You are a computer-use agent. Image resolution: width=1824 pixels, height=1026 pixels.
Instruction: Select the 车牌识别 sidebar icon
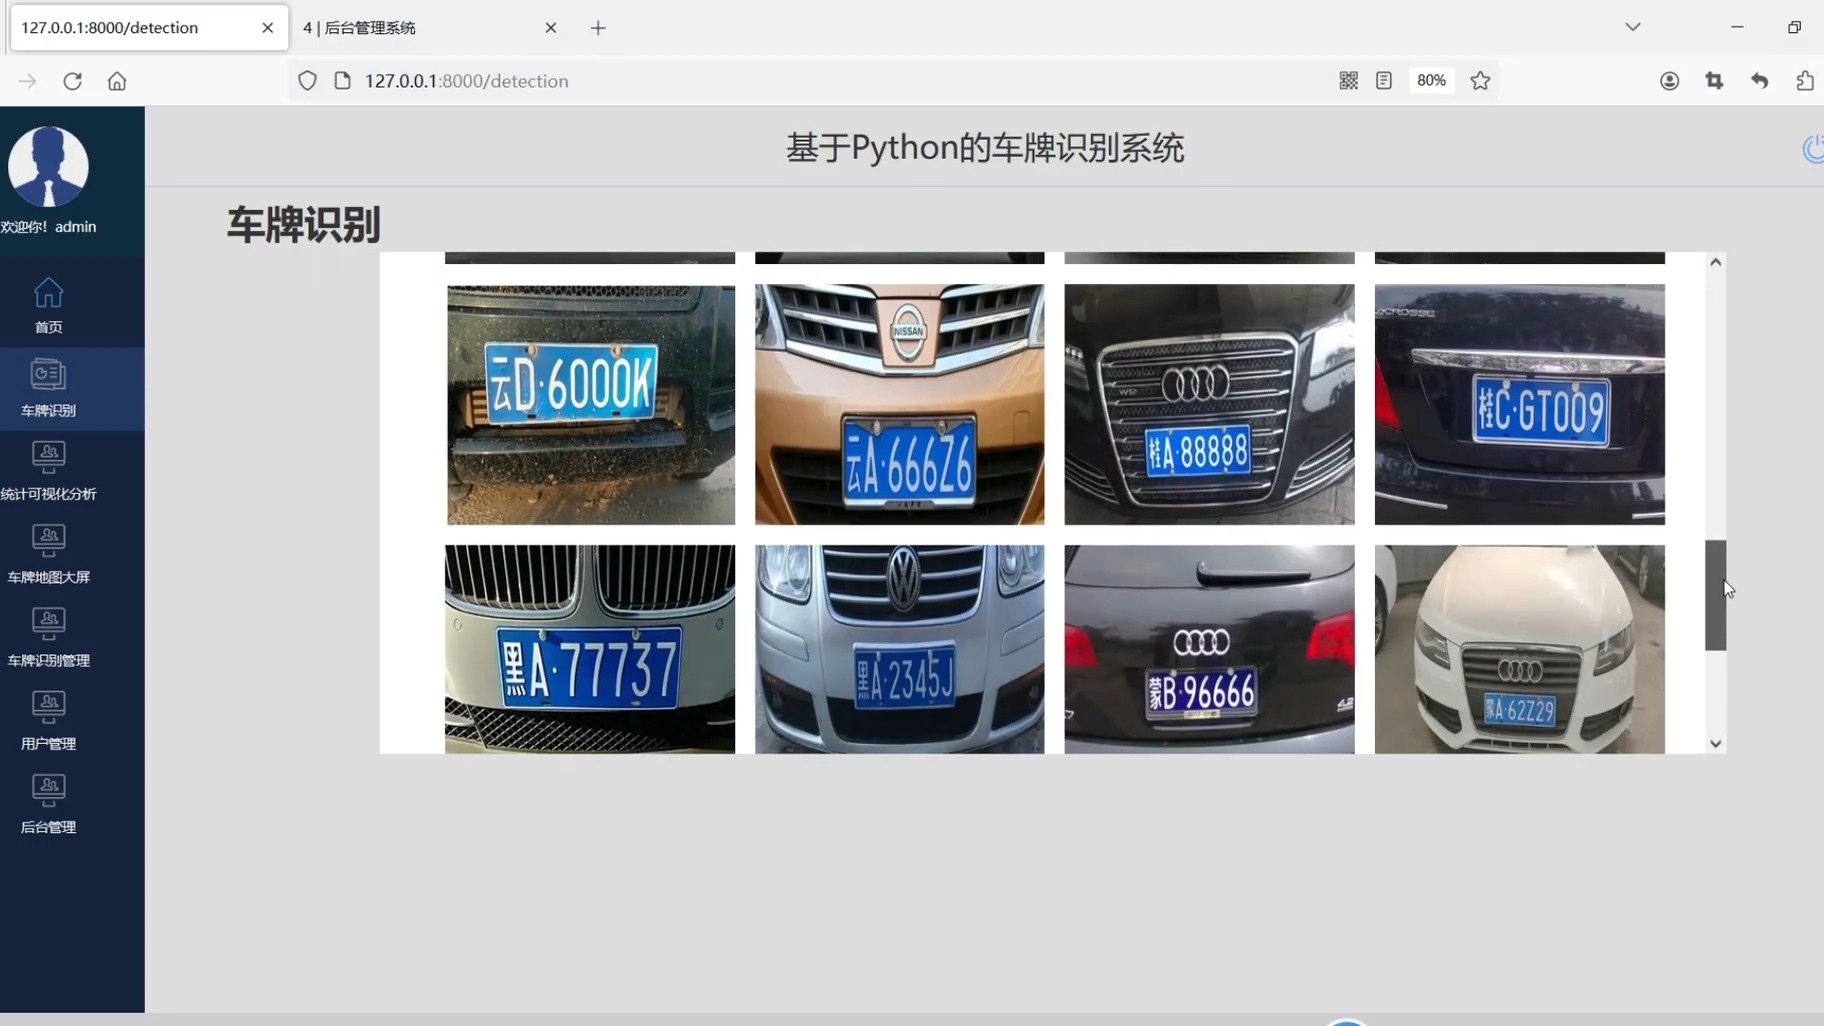pyautogui.click(x=48, y=374)
